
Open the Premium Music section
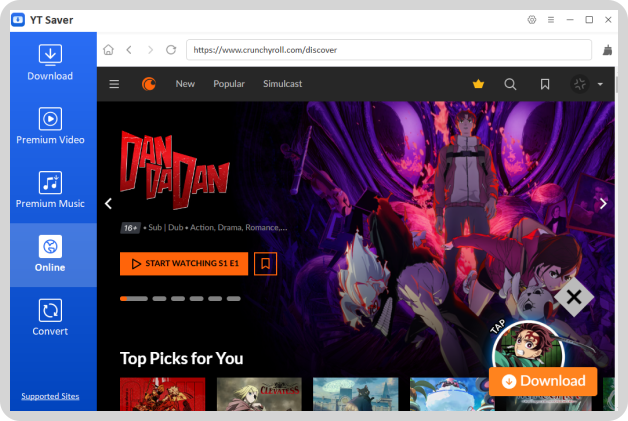(50, 190)
